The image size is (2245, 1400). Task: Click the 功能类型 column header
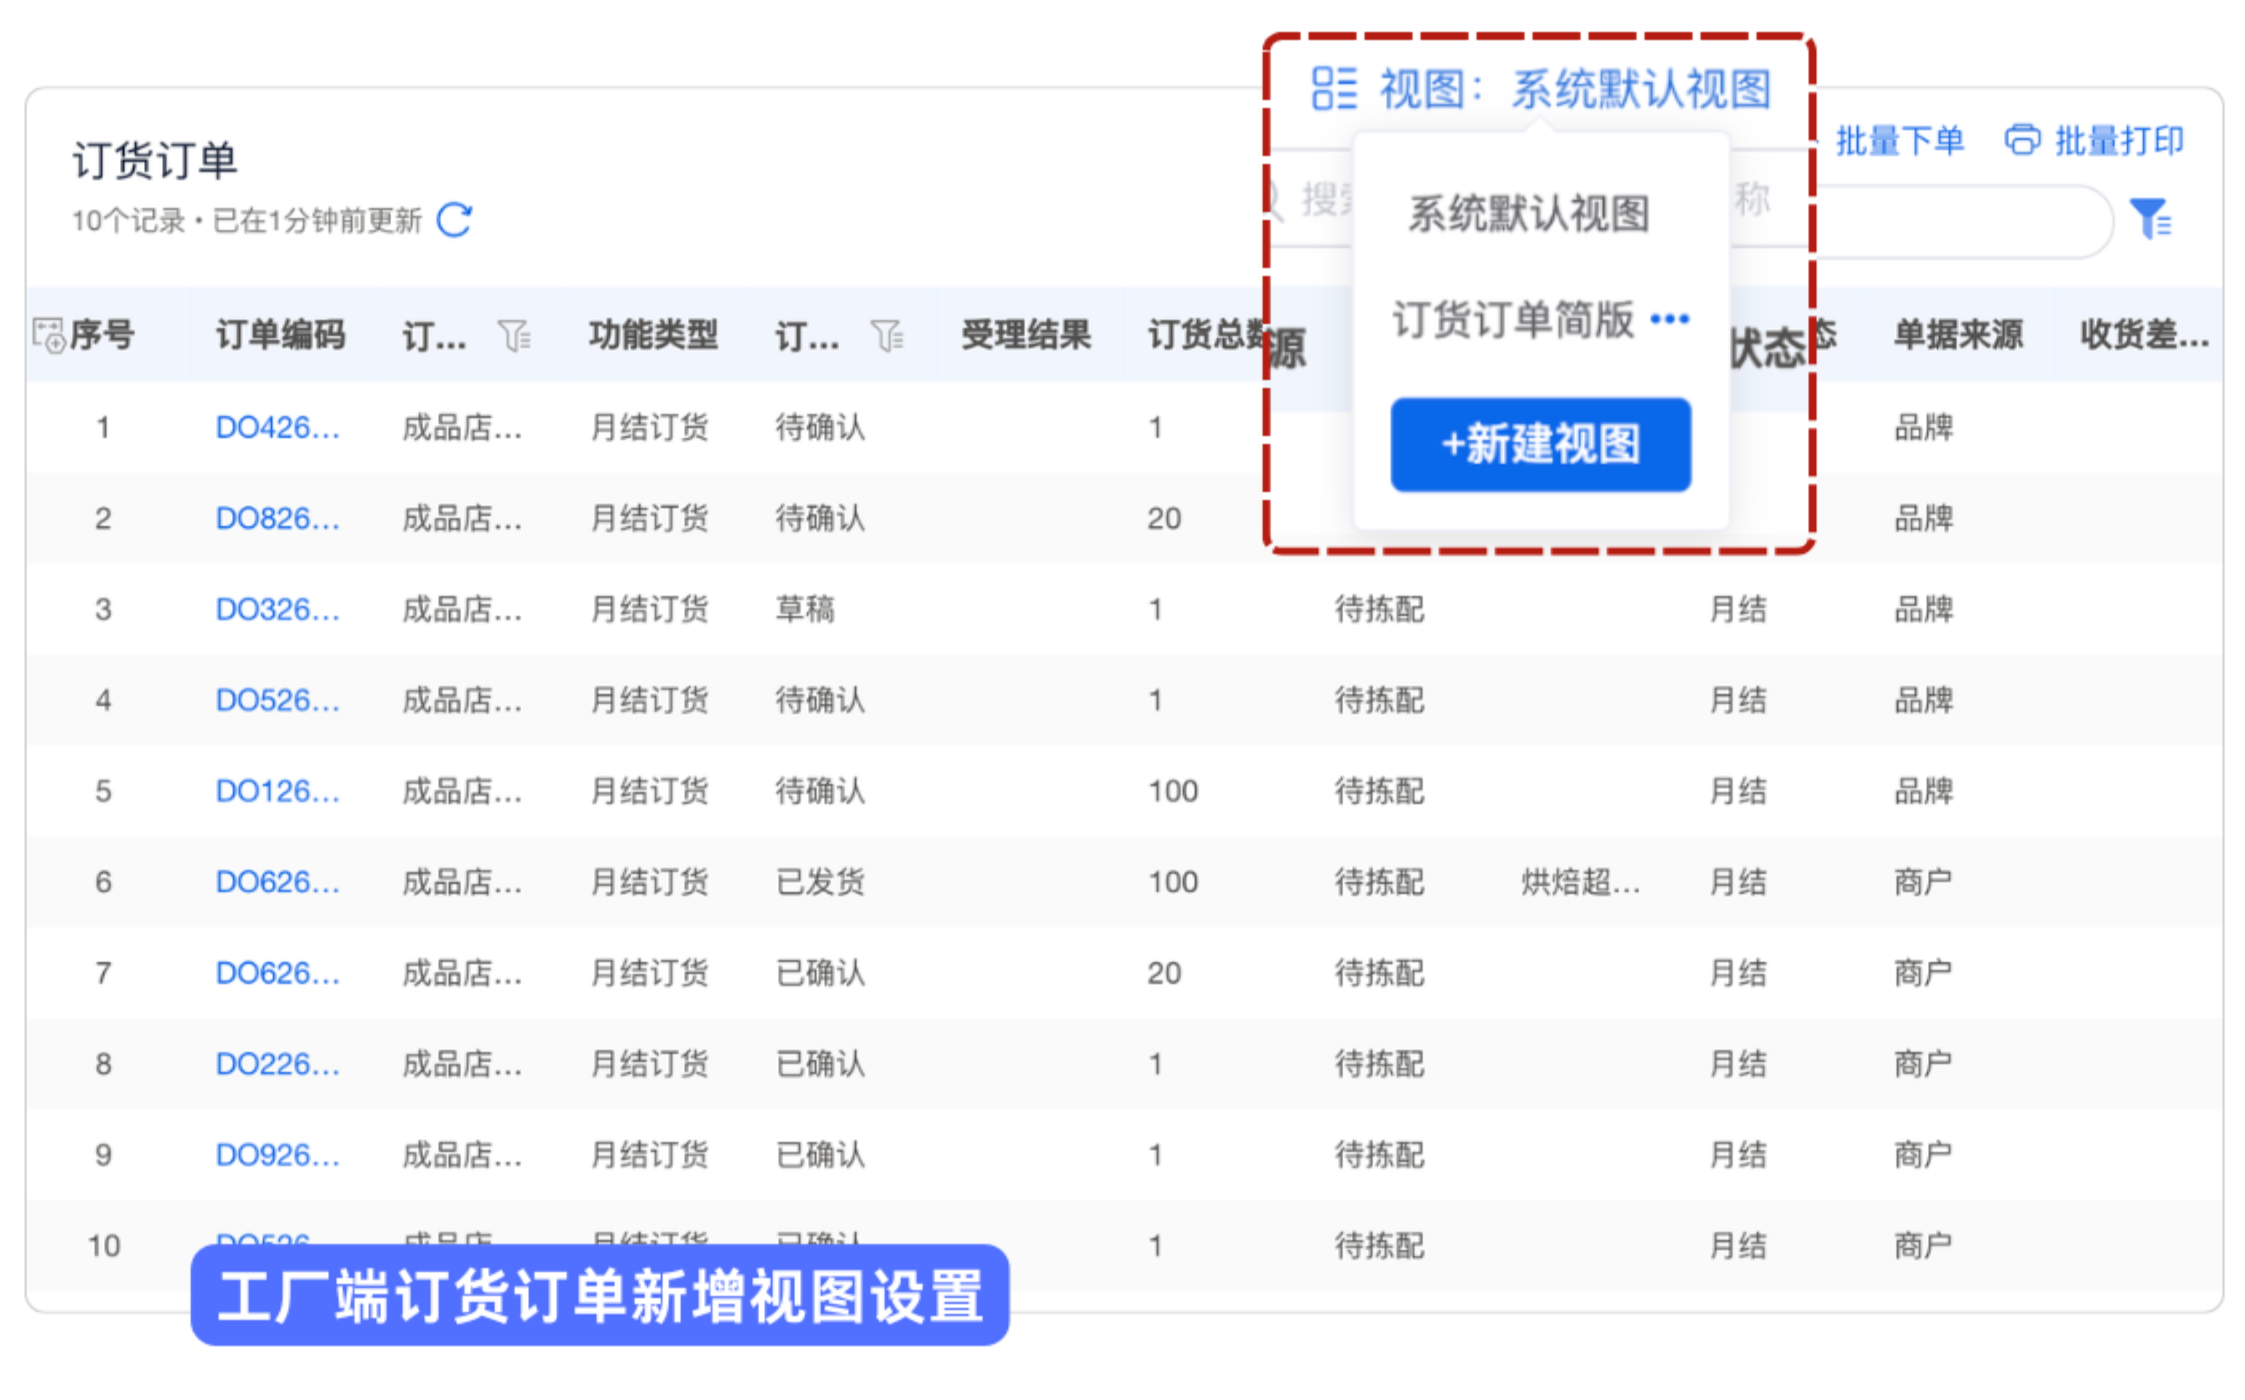click(653, 335)
